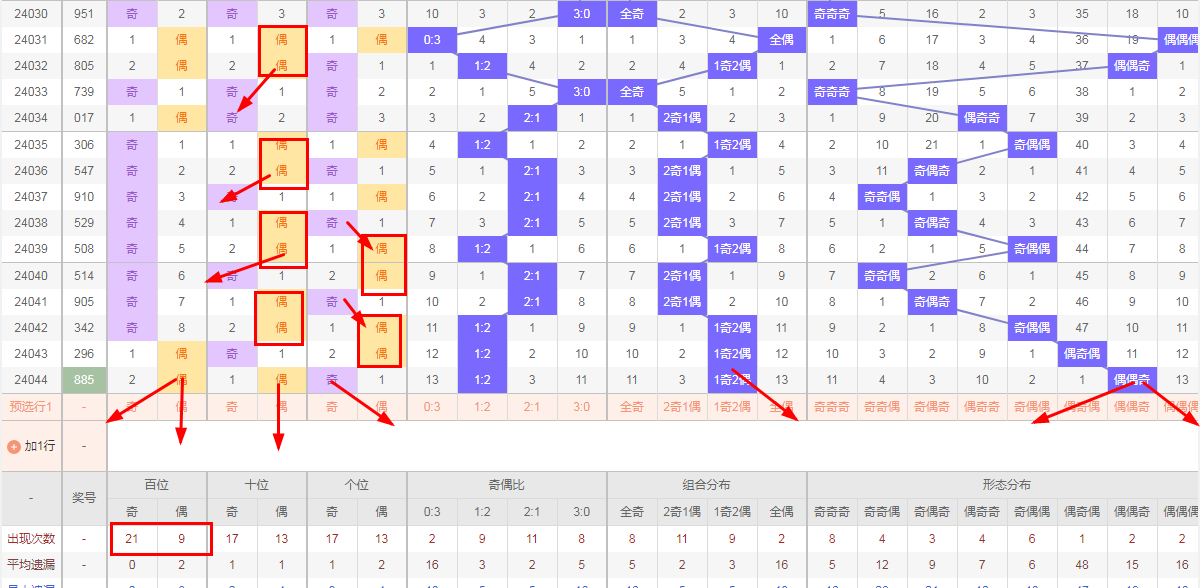The height and width of the screenshot is (588, 1204).
Task: Click the highlighted 全偶 cell in row 24031
Action: 782,40
